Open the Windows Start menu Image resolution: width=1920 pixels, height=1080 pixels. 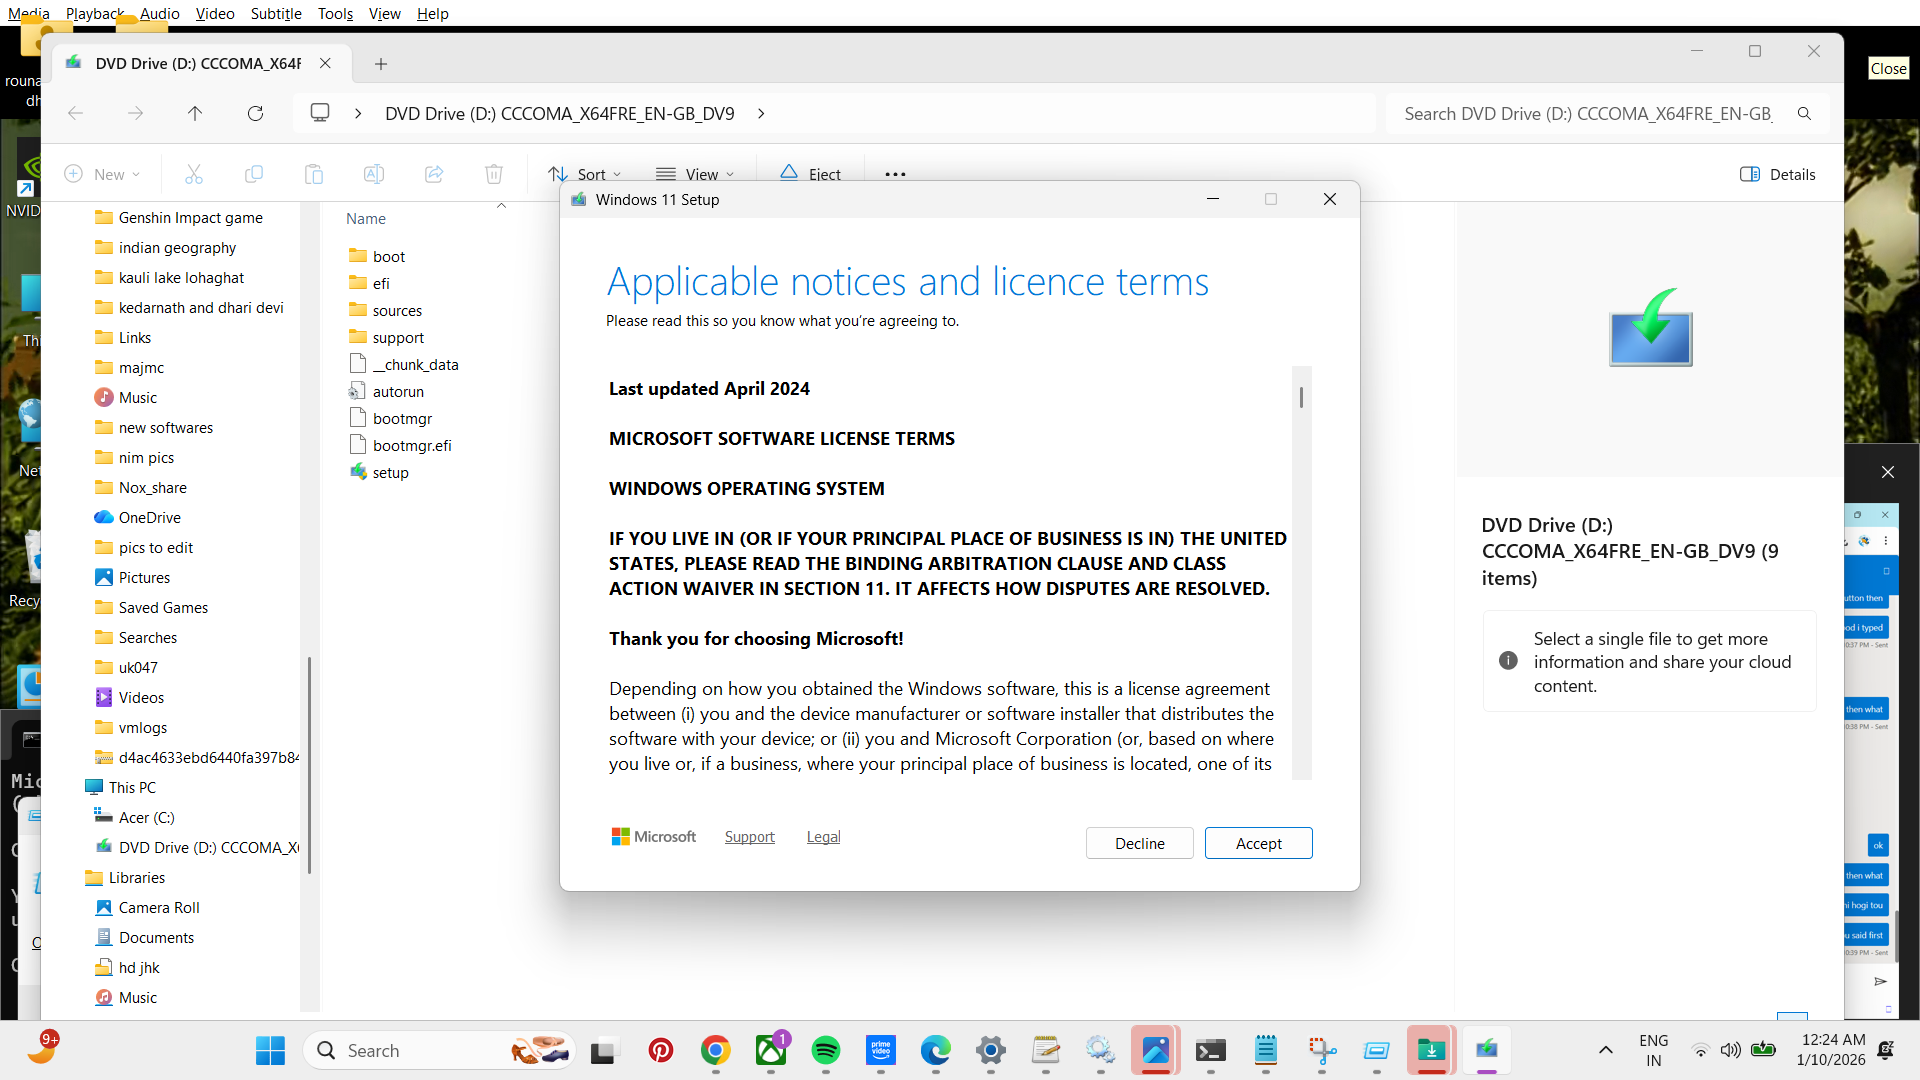pos(270,1051)
